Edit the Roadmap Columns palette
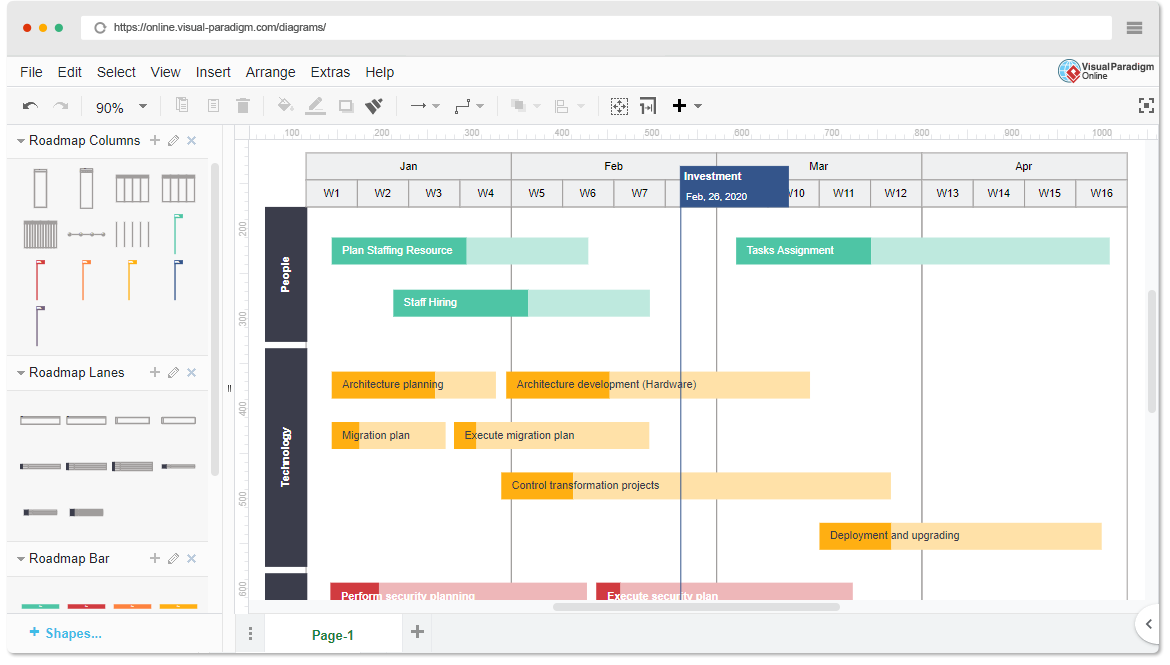This screenshot has height=665, width=1170. 173,140
